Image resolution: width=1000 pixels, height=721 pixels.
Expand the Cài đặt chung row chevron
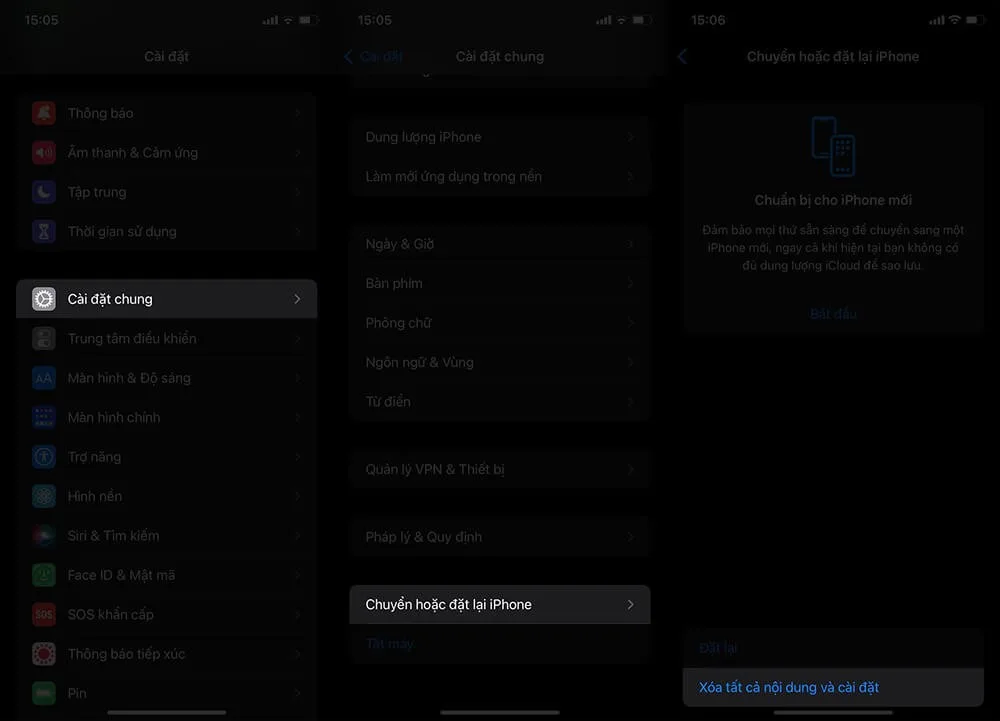[297, 299]
